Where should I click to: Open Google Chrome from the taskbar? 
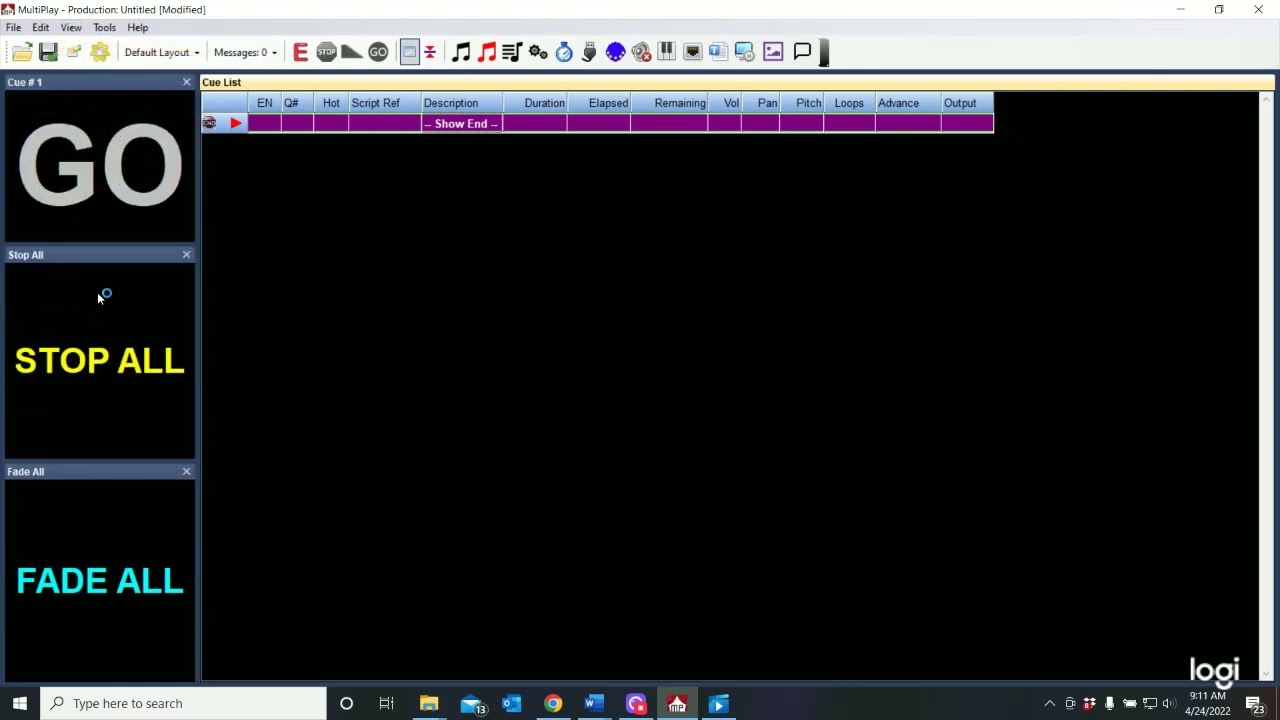click(x=553, y=704)
